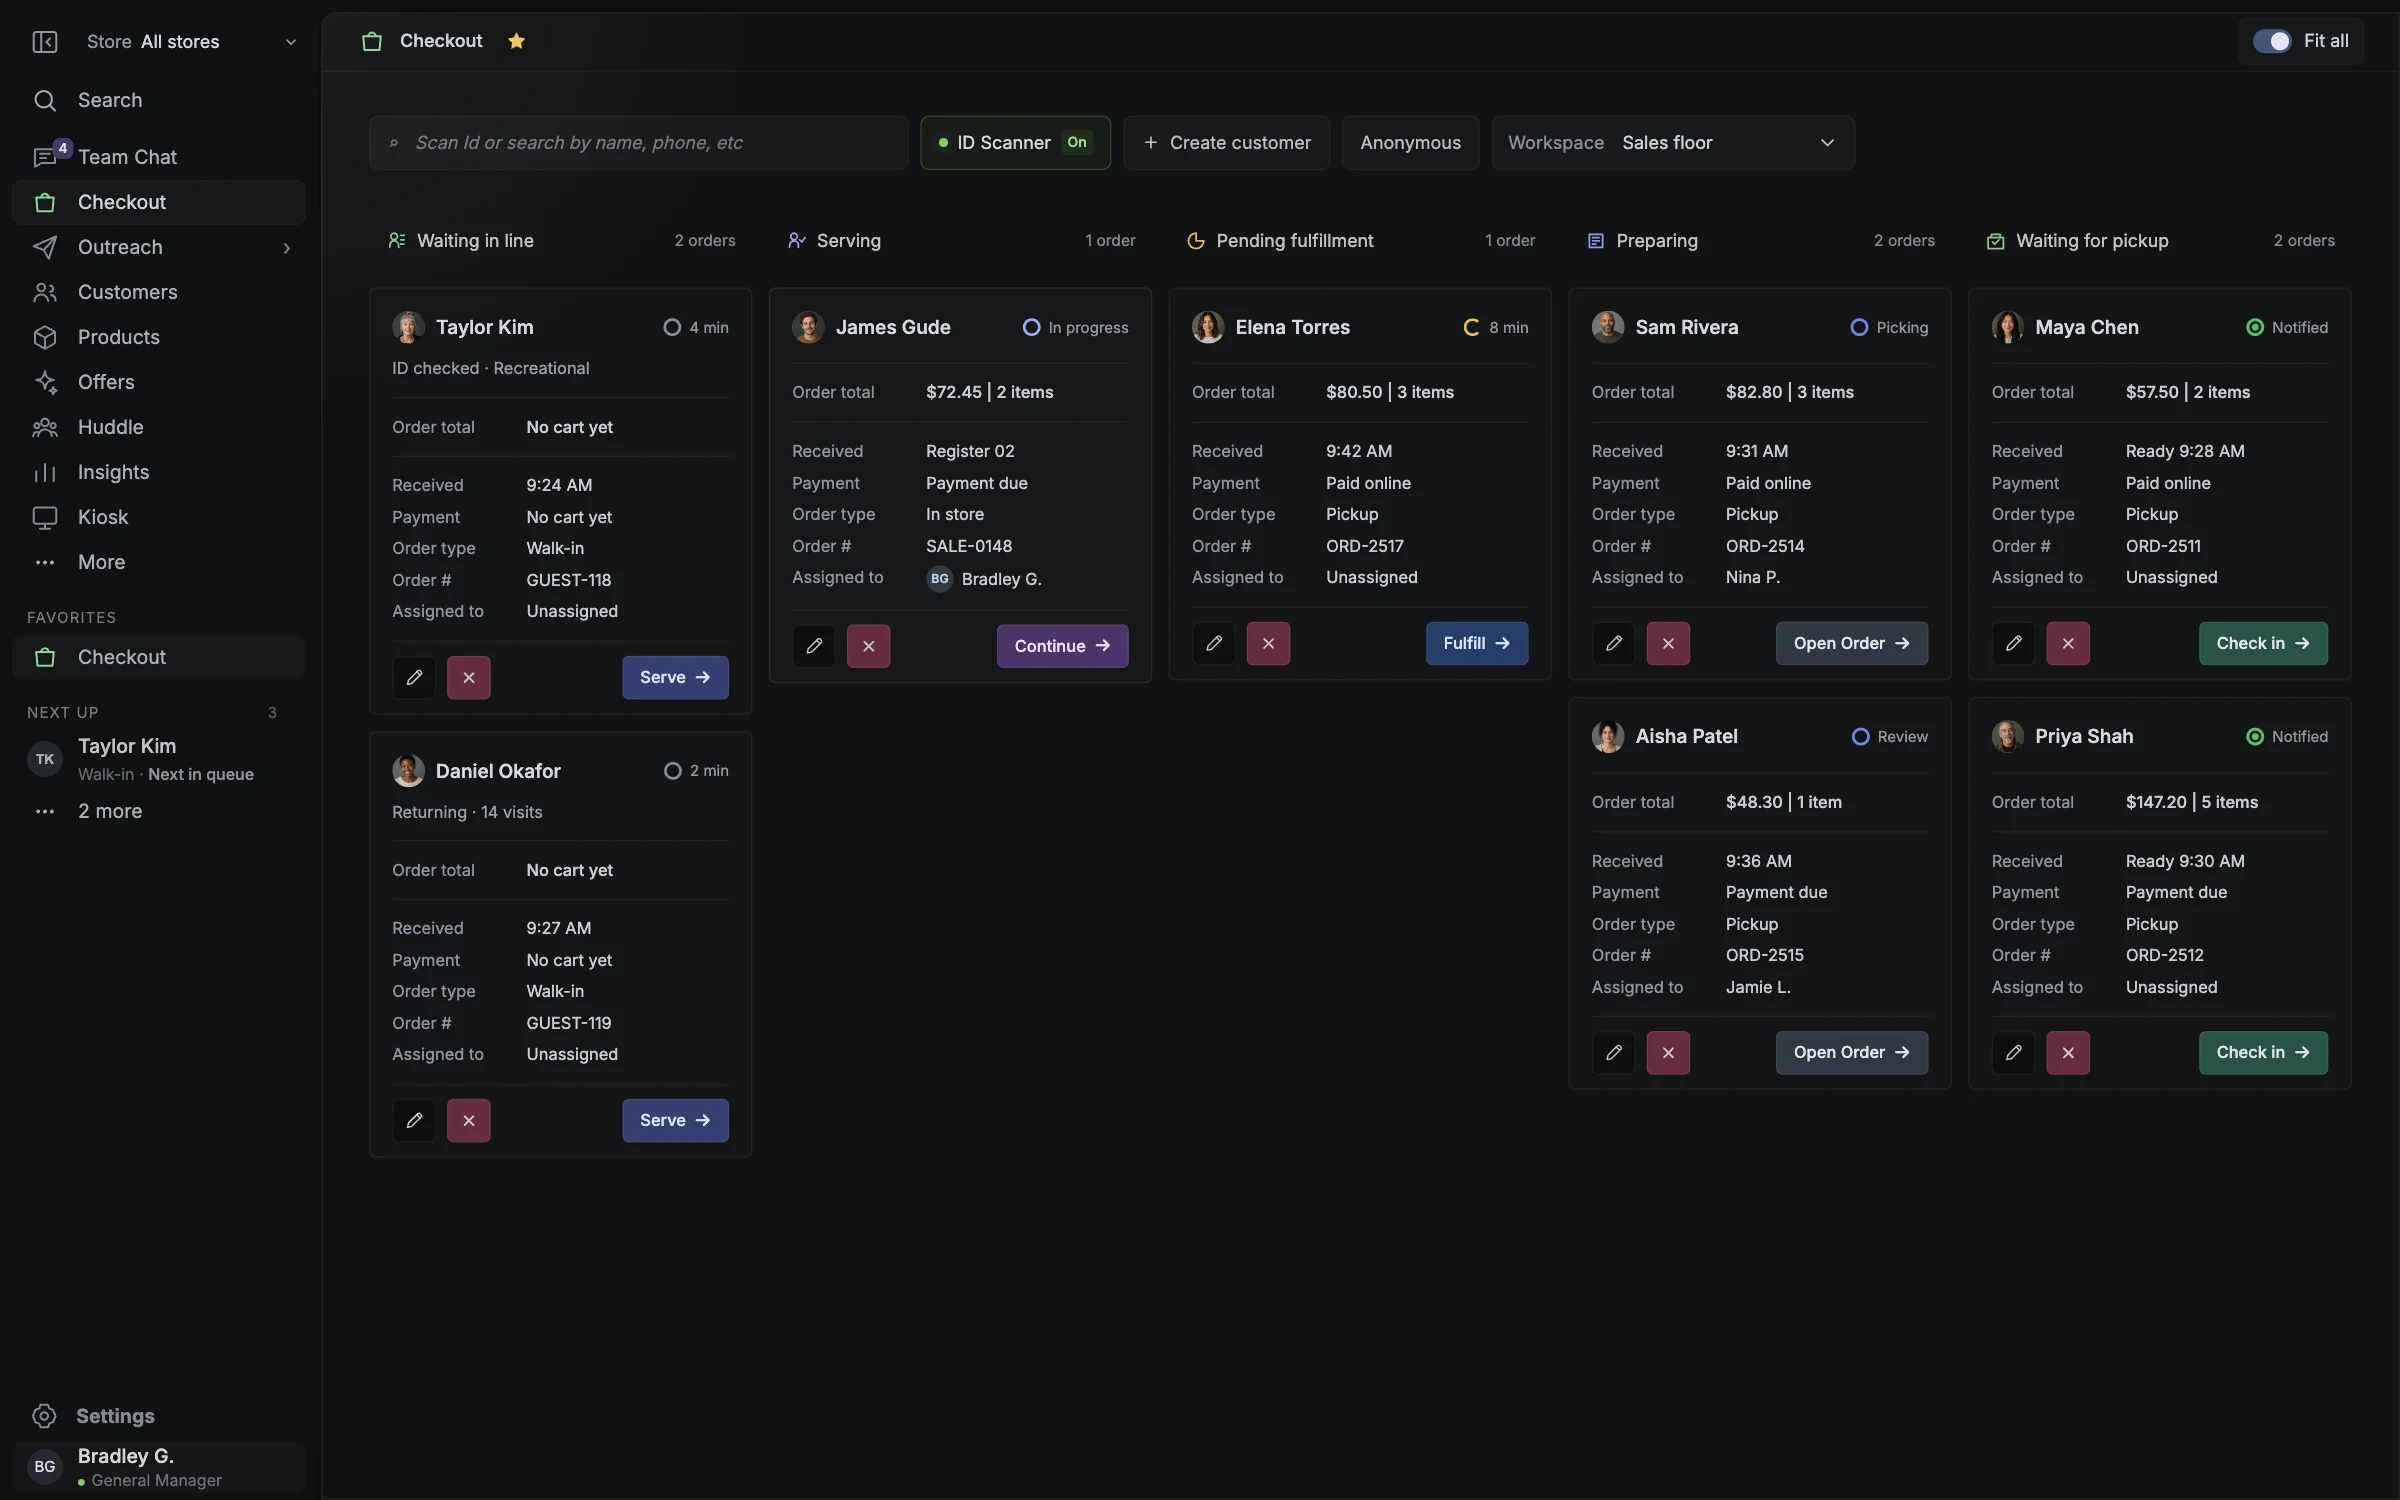This screenshot has width=2400, height=1500.
Task: Expand More items in the sidebar
Action: (x=158, y=562)
